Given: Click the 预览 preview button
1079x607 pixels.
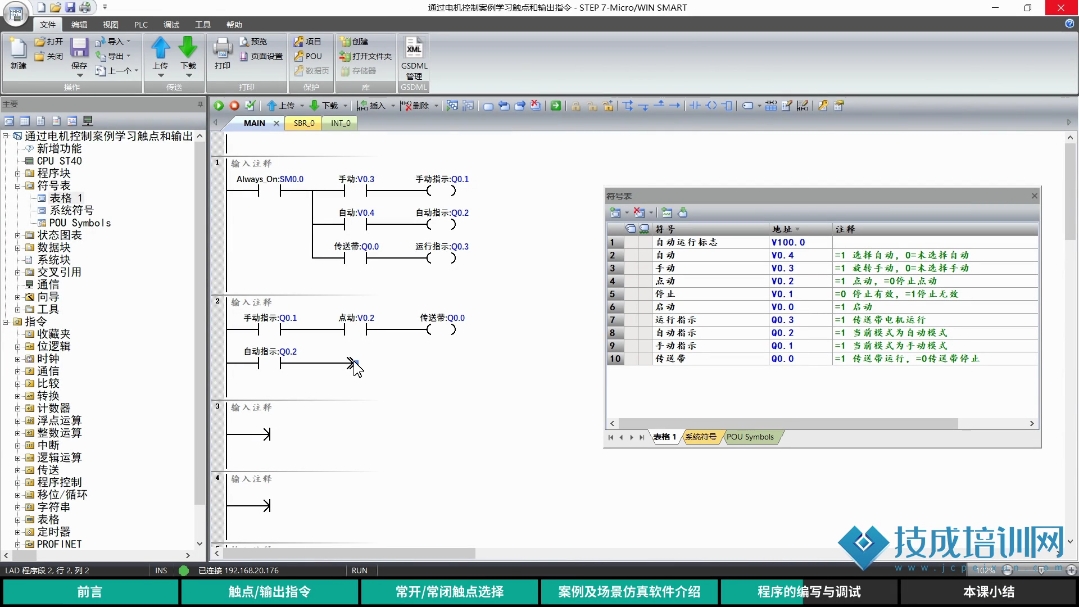Looking at the screenshot, I should click(253, 41).
